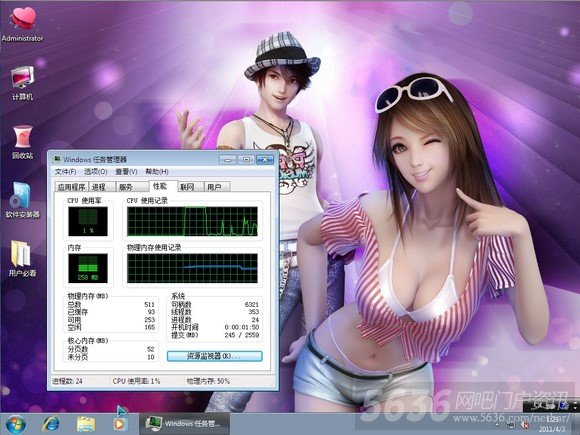580x435 pixels.
Task: Minimize the Task Manager window
Action: [x=227, y=159]
